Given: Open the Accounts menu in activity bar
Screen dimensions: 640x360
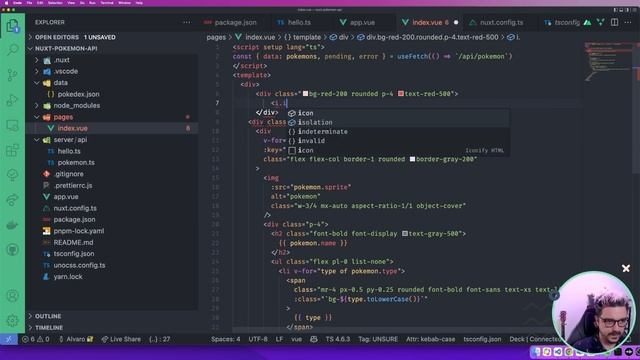Looking at the screenshot, I should click(x=13, y=296).
